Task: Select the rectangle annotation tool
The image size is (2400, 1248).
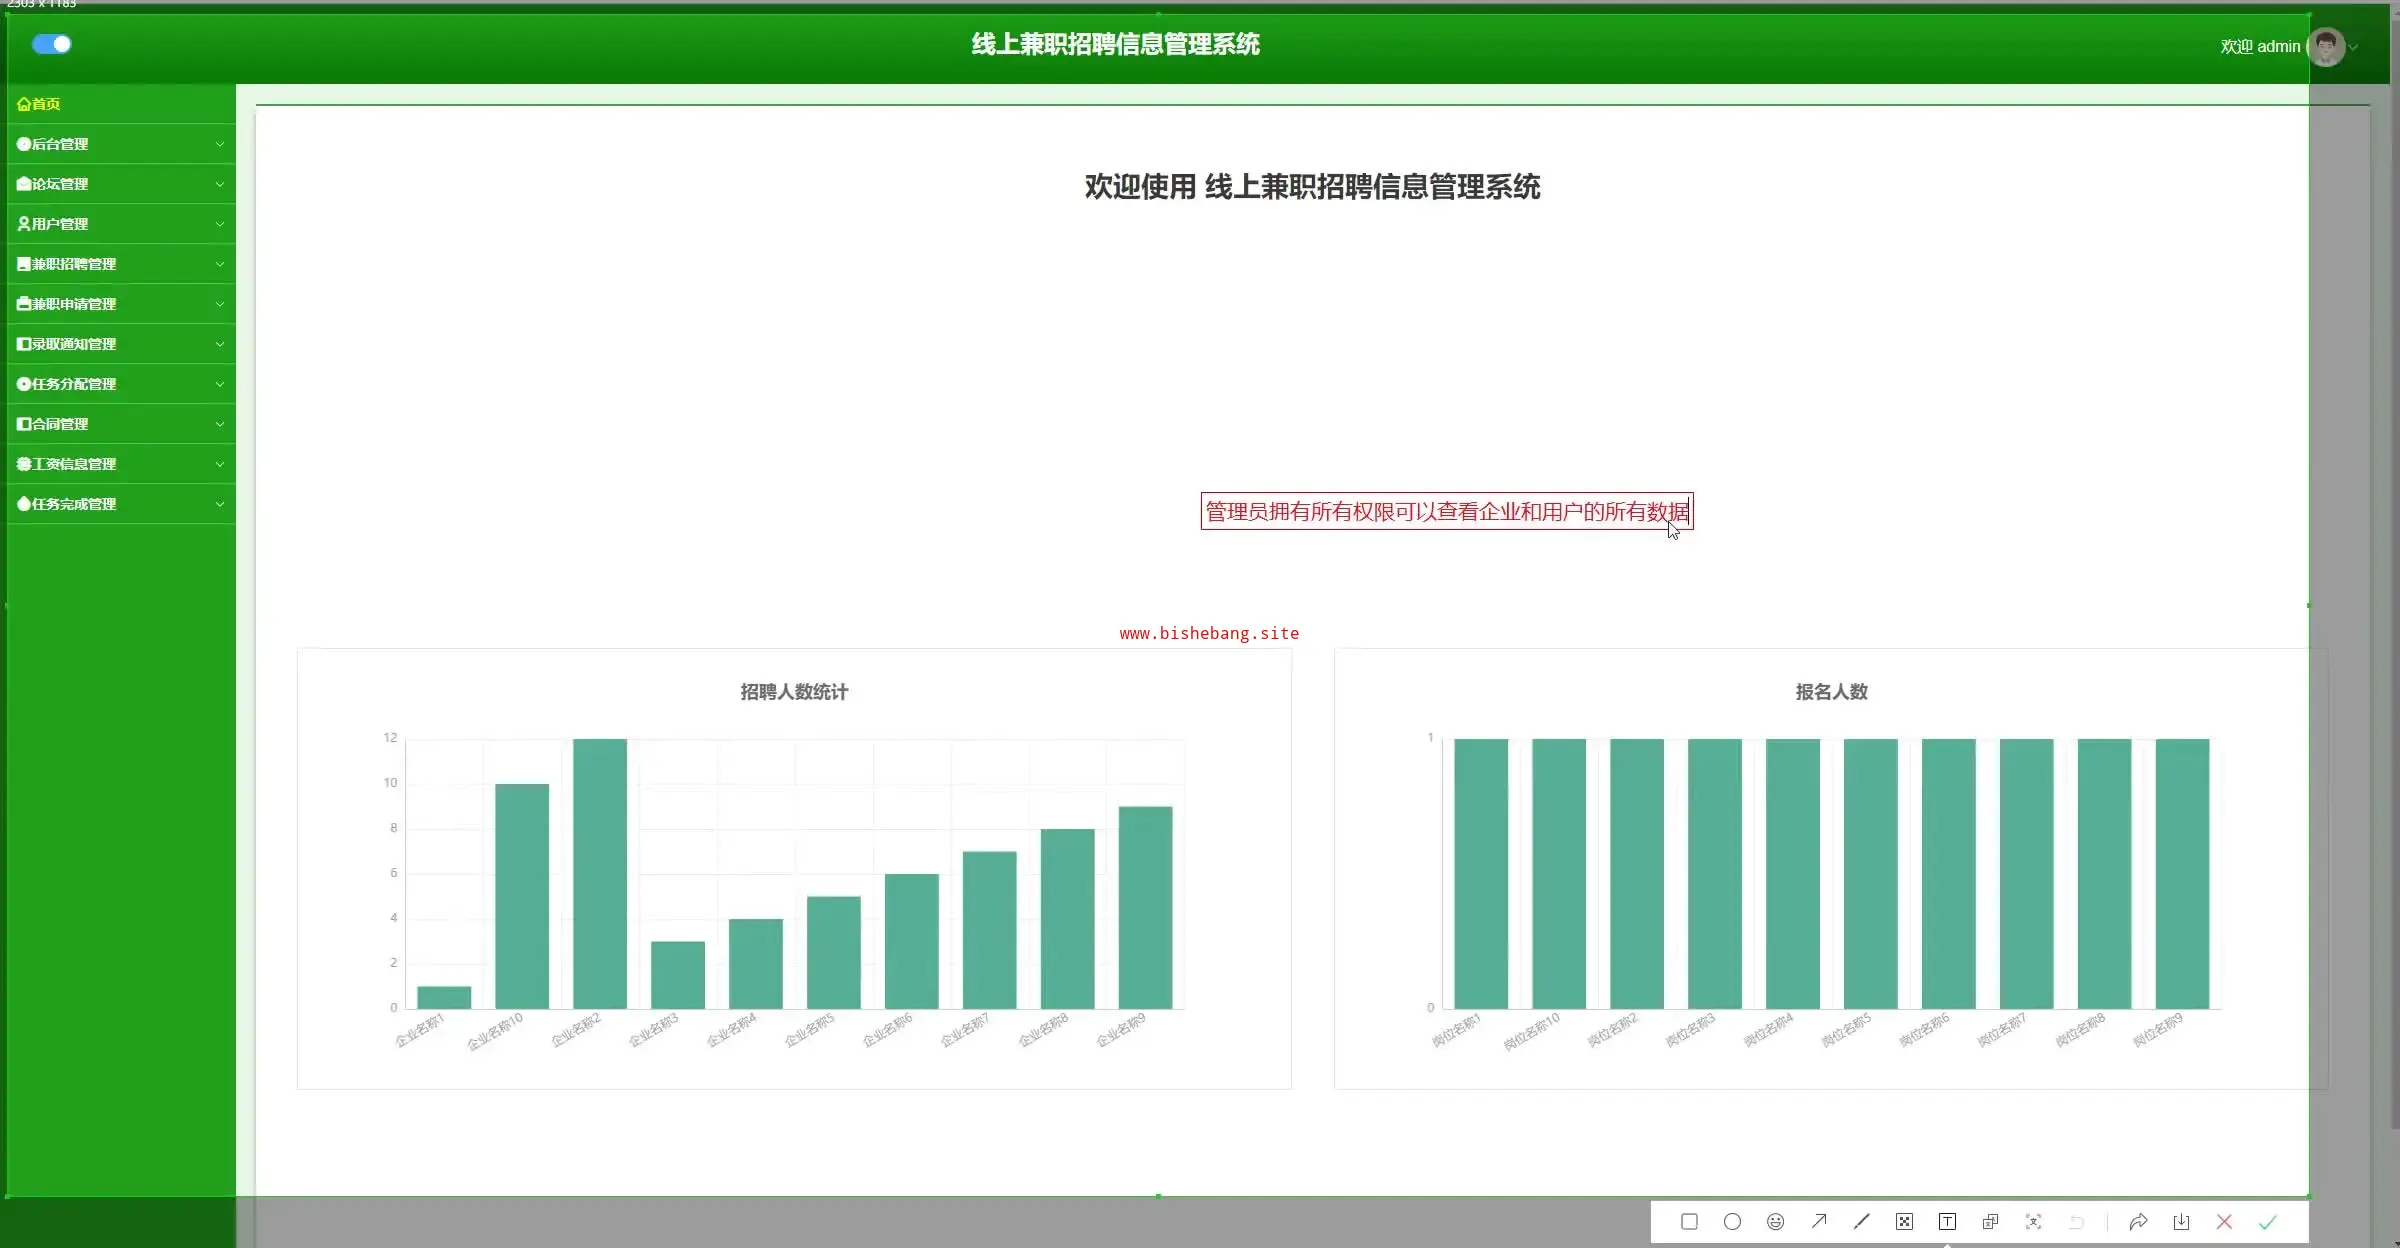Action: point(1689,1221)
